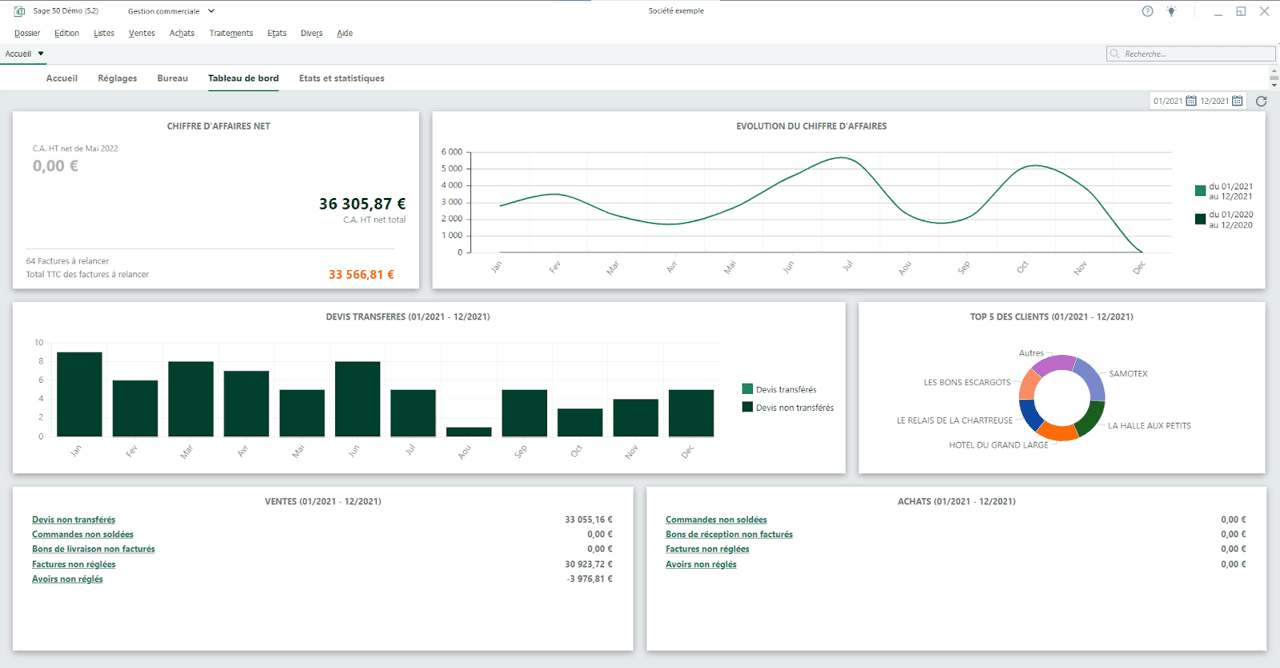The height and width of the screenshot is (668, 1280).
Task: Click the search magnifier icon
Action: pyautogui.click(x=1113, y=53)
